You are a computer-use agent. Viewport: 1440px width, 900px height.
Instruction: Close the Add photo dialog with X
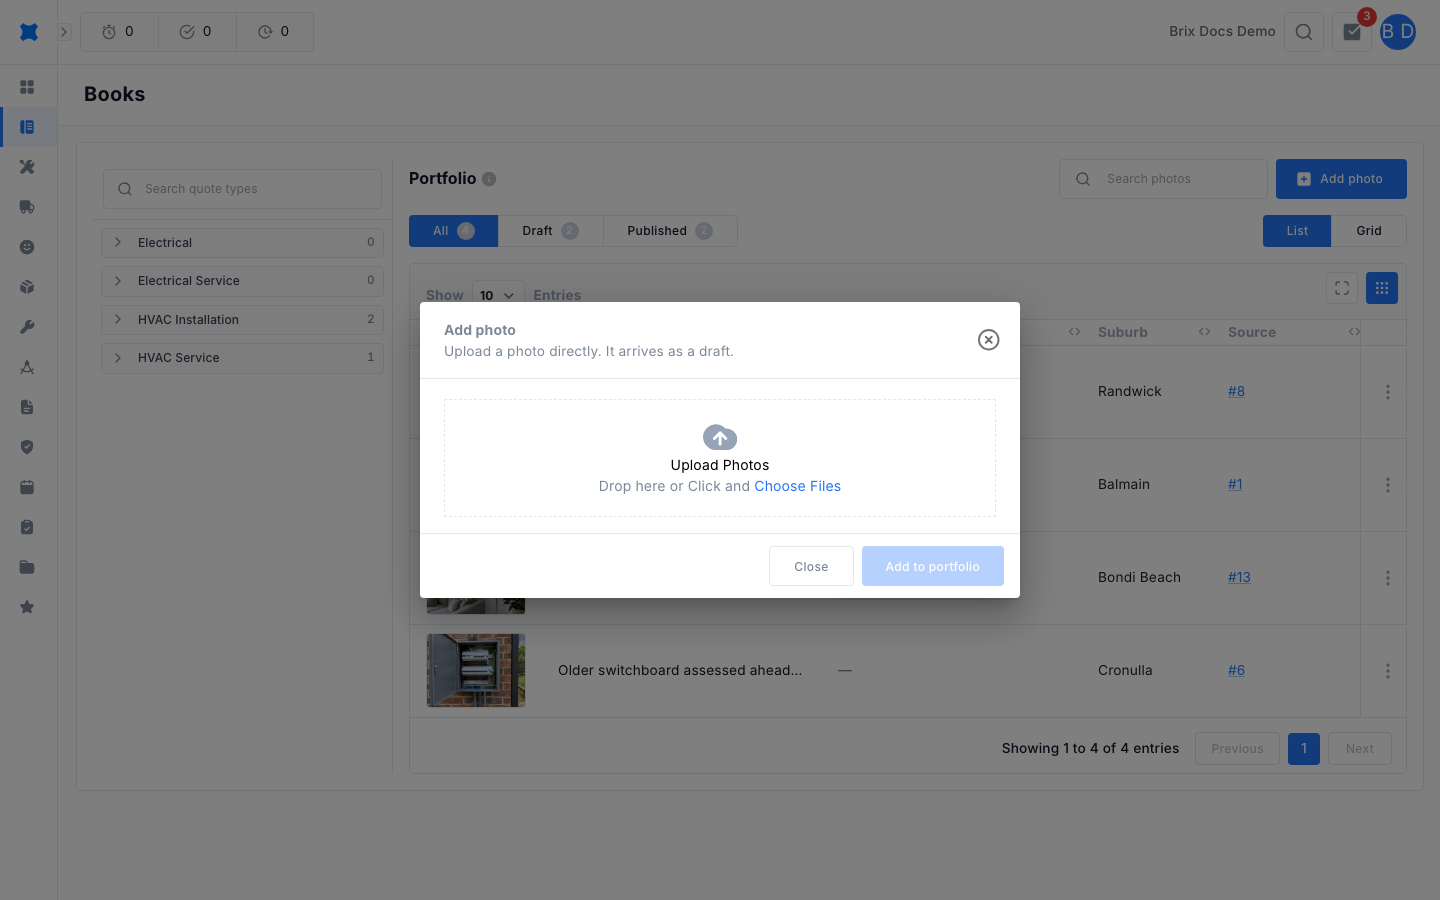(x=988, y=340)
